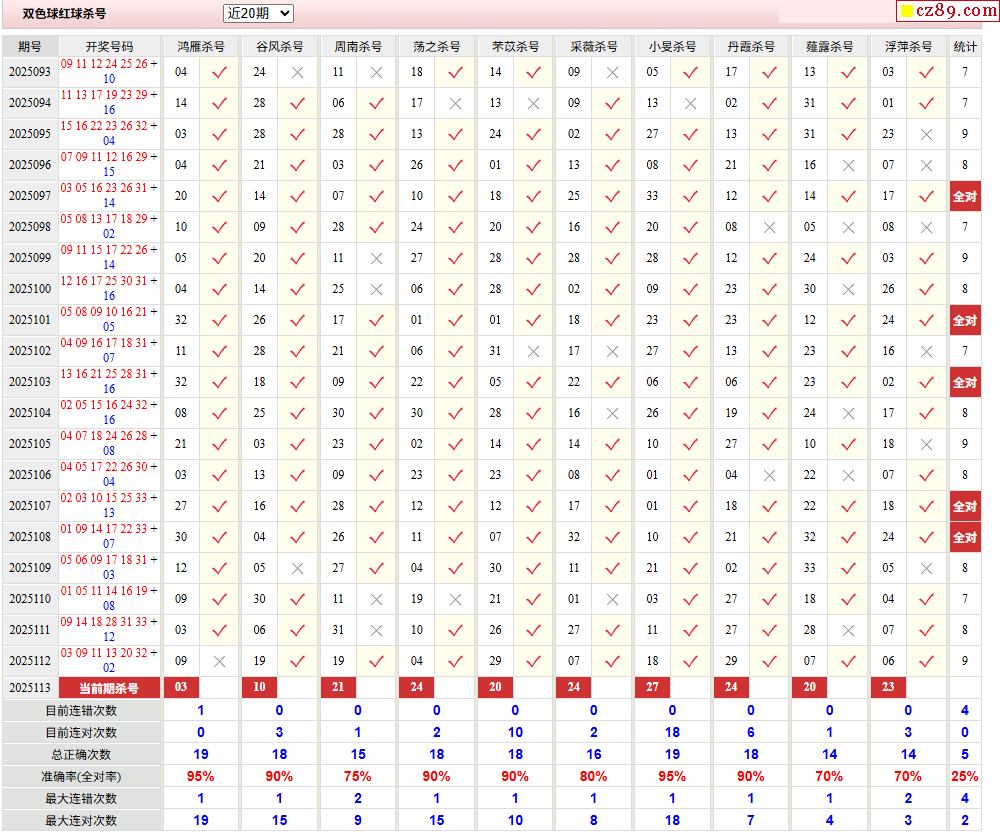Click the 总正确次数 row label
Screen dimensions: 1000x840
click(x=81, y=755)
